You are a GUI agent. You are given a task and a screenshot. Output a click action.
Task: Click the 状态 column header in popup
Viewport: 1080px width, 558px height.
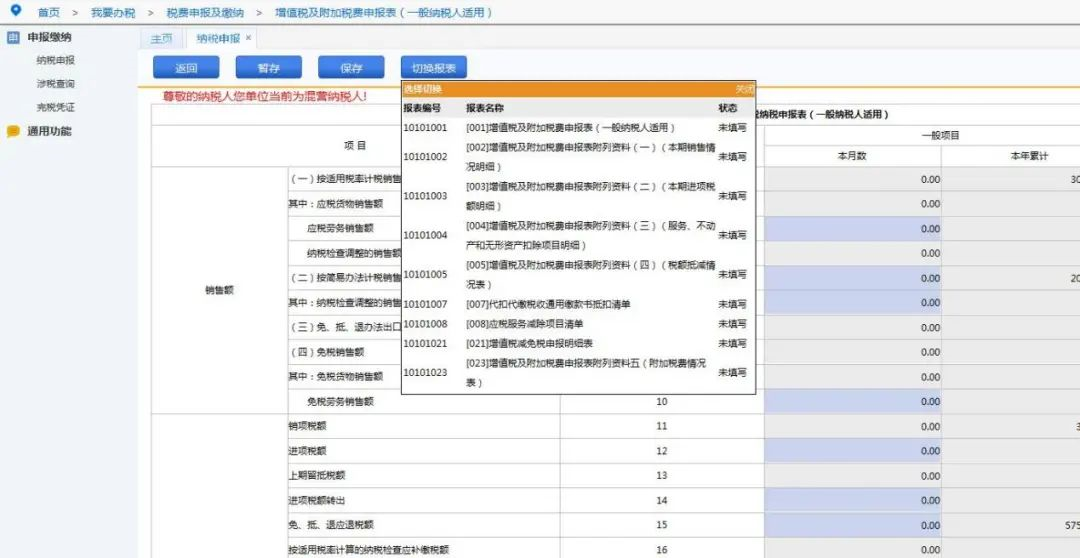727,109
